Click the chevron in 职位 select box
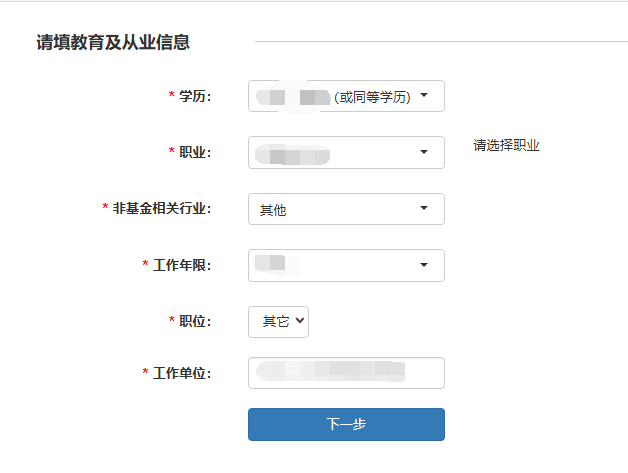Screen dimensions: 628x473 click(x=301, y=321)
